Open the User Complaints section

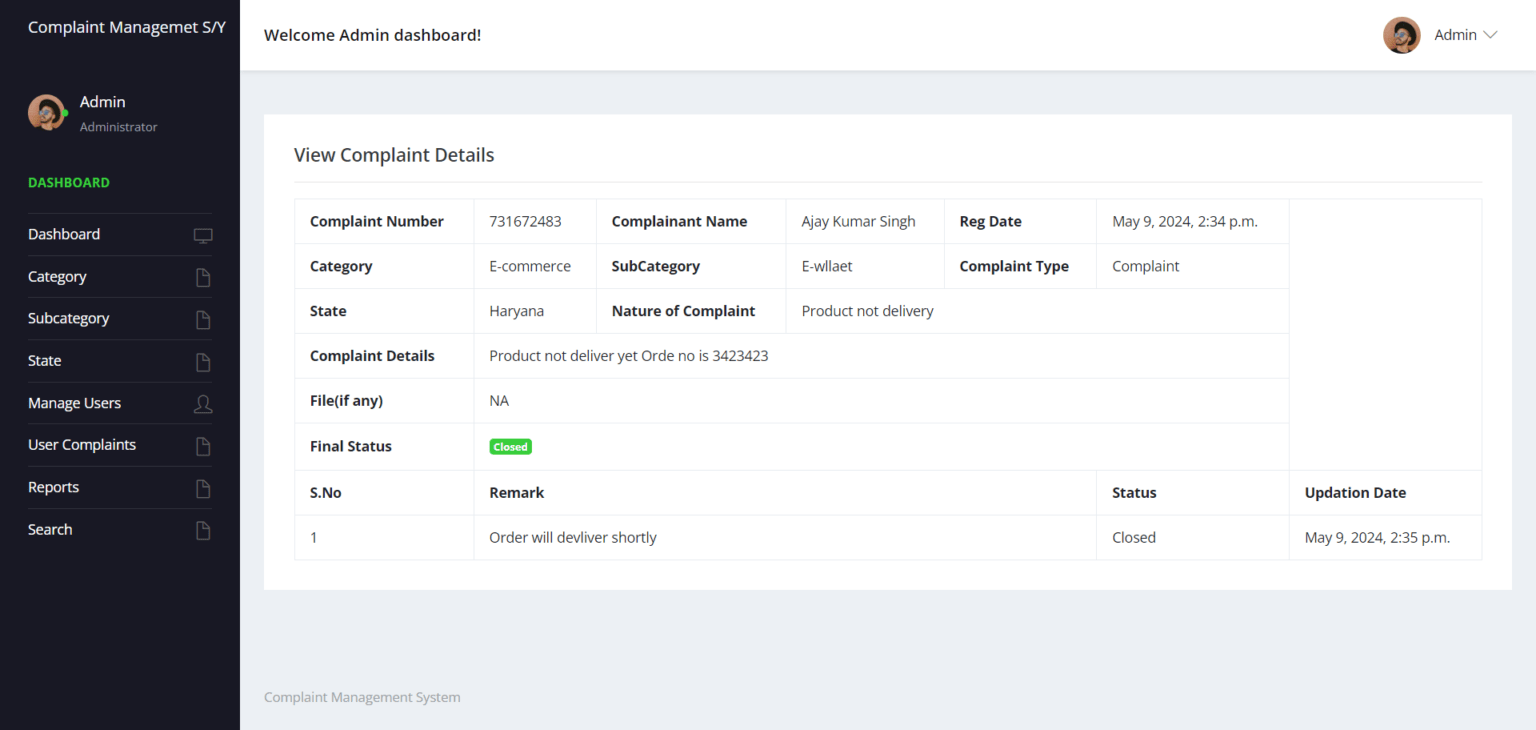[82, 444]
